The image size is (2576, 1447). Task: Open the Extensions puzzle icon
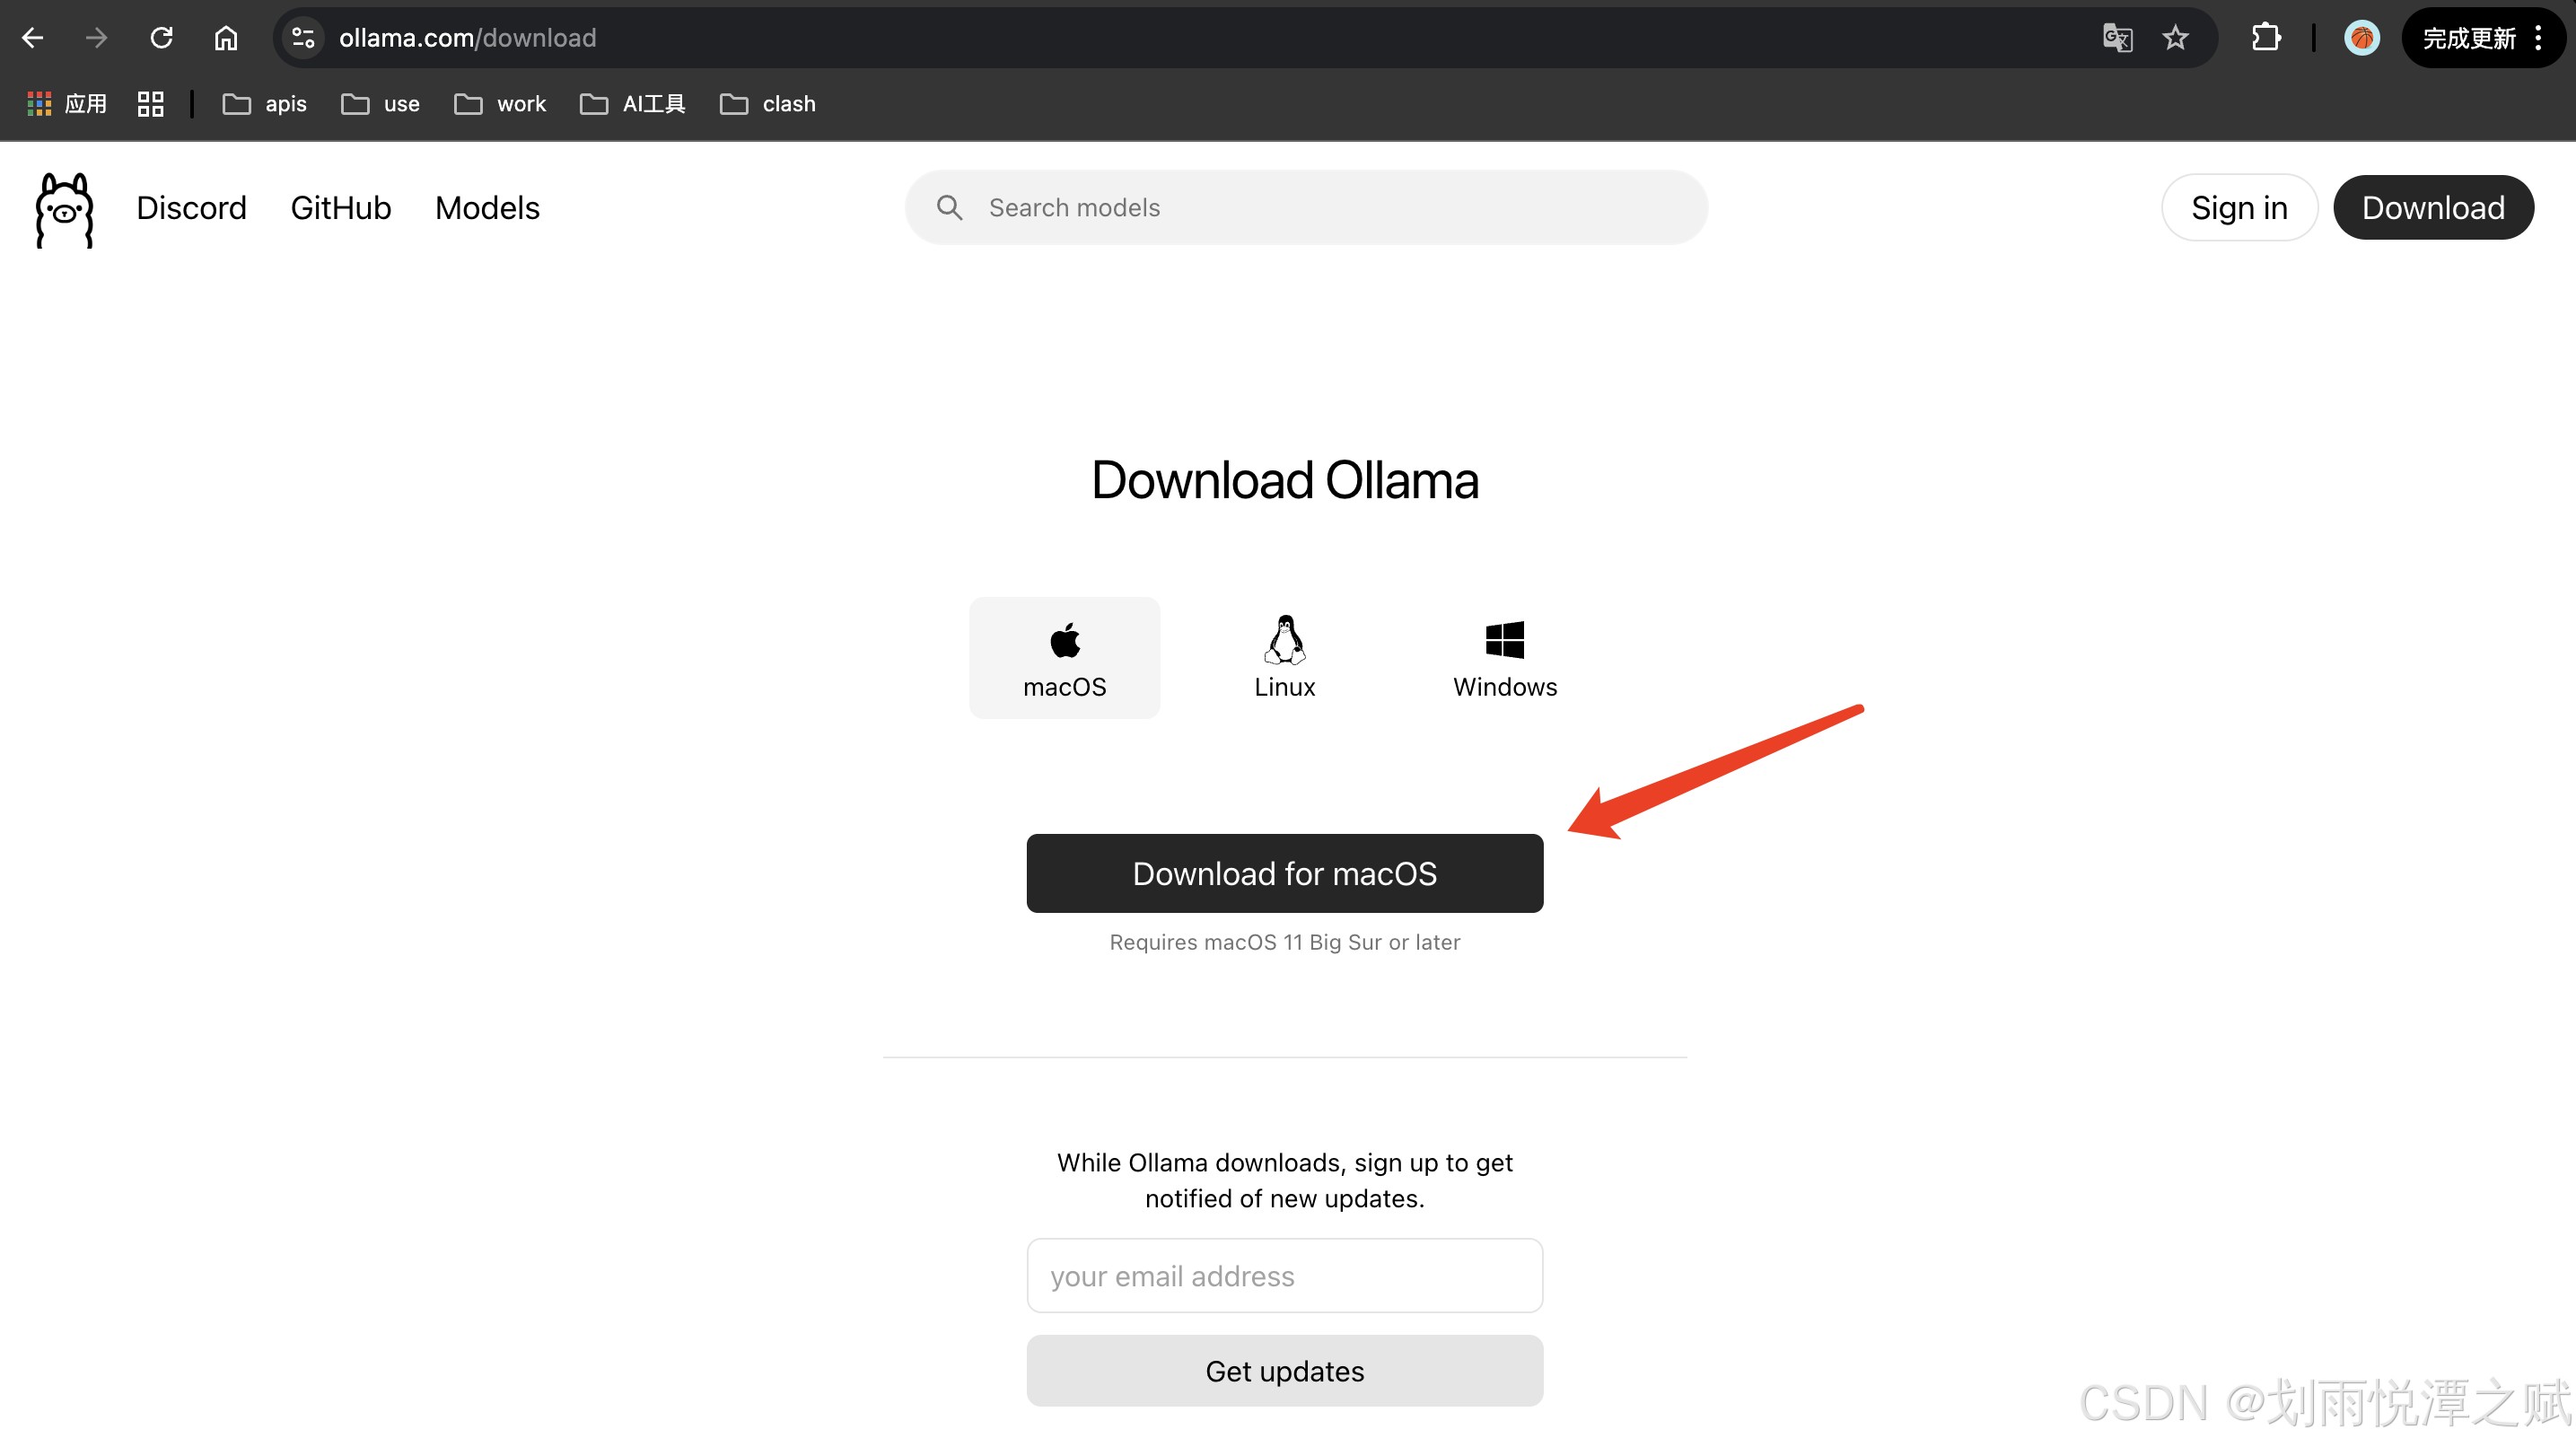point(2265,38)
